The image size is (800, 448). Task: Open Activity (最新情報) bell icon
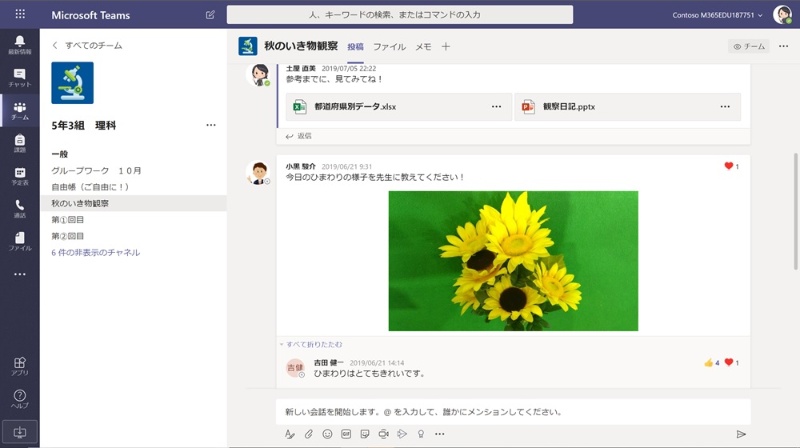19,44
